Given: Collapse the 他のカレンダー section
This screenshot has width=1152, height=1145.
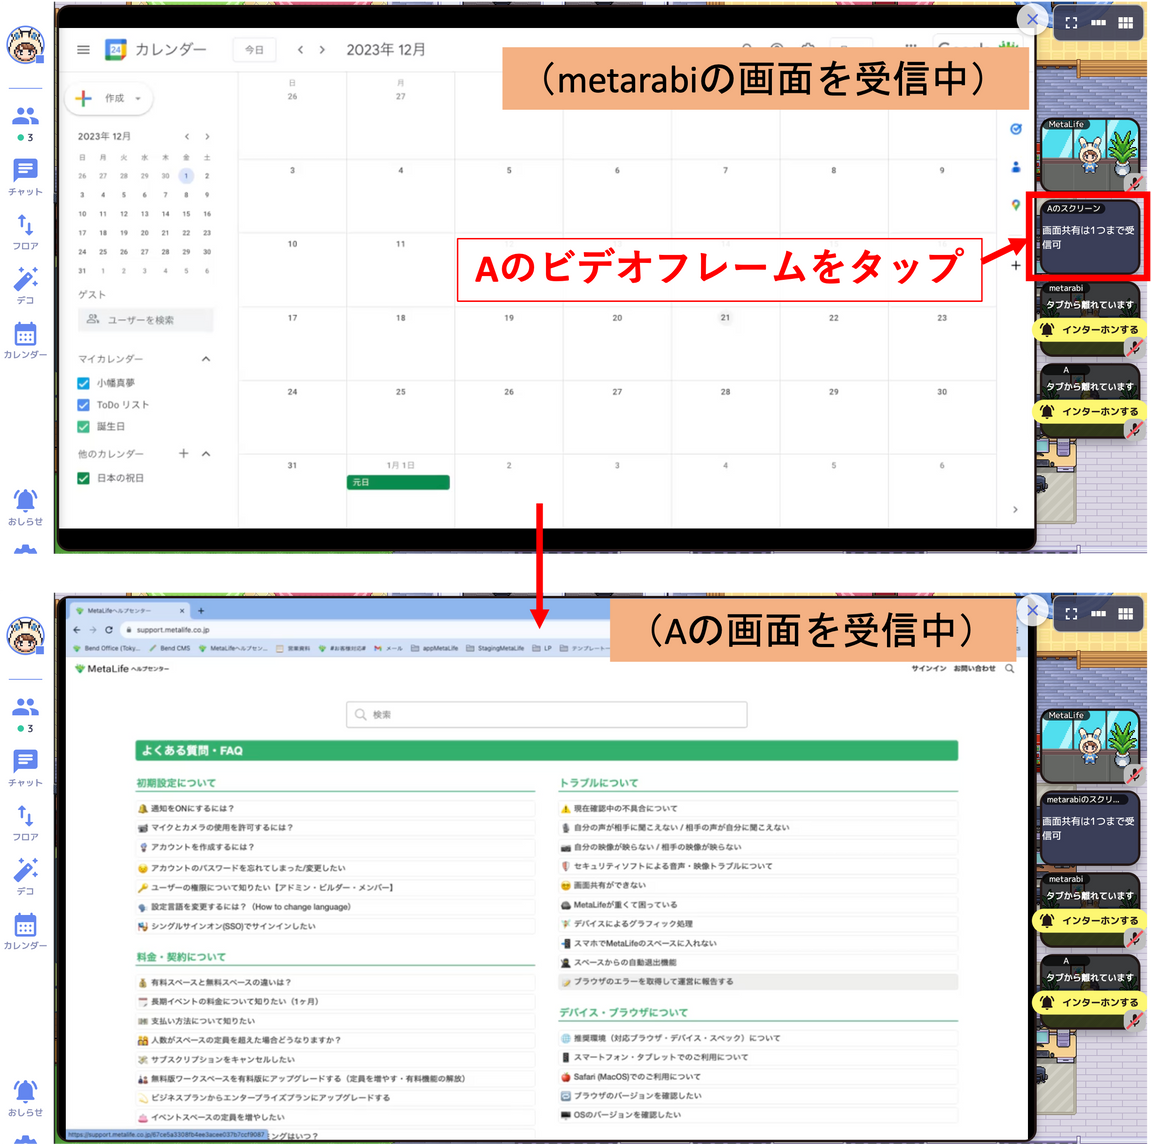Looking at the screenshot, I should 206,453.
